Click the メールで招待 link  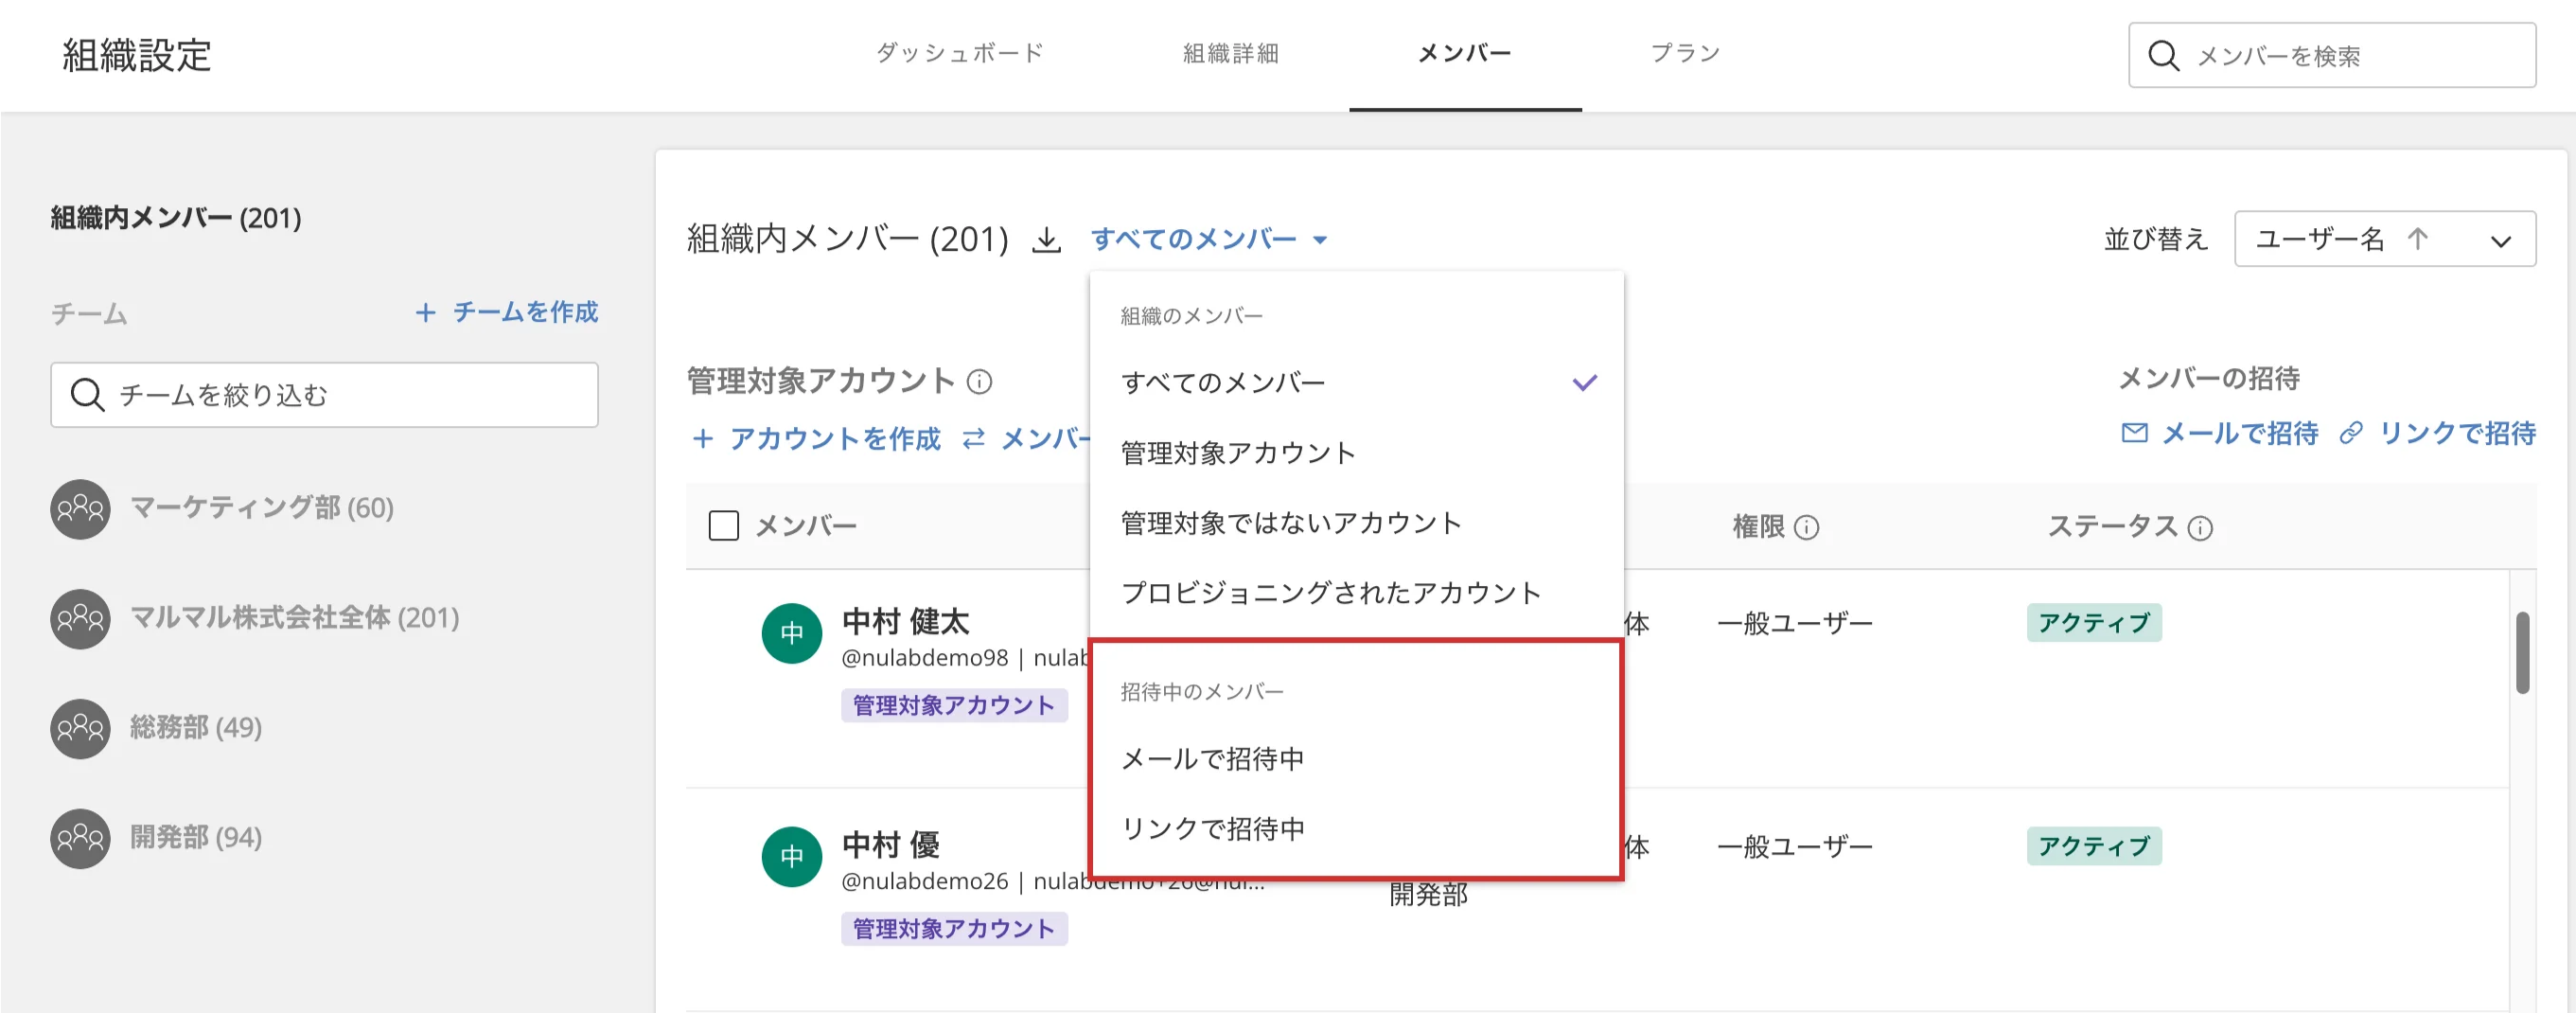click(2219, 433)
